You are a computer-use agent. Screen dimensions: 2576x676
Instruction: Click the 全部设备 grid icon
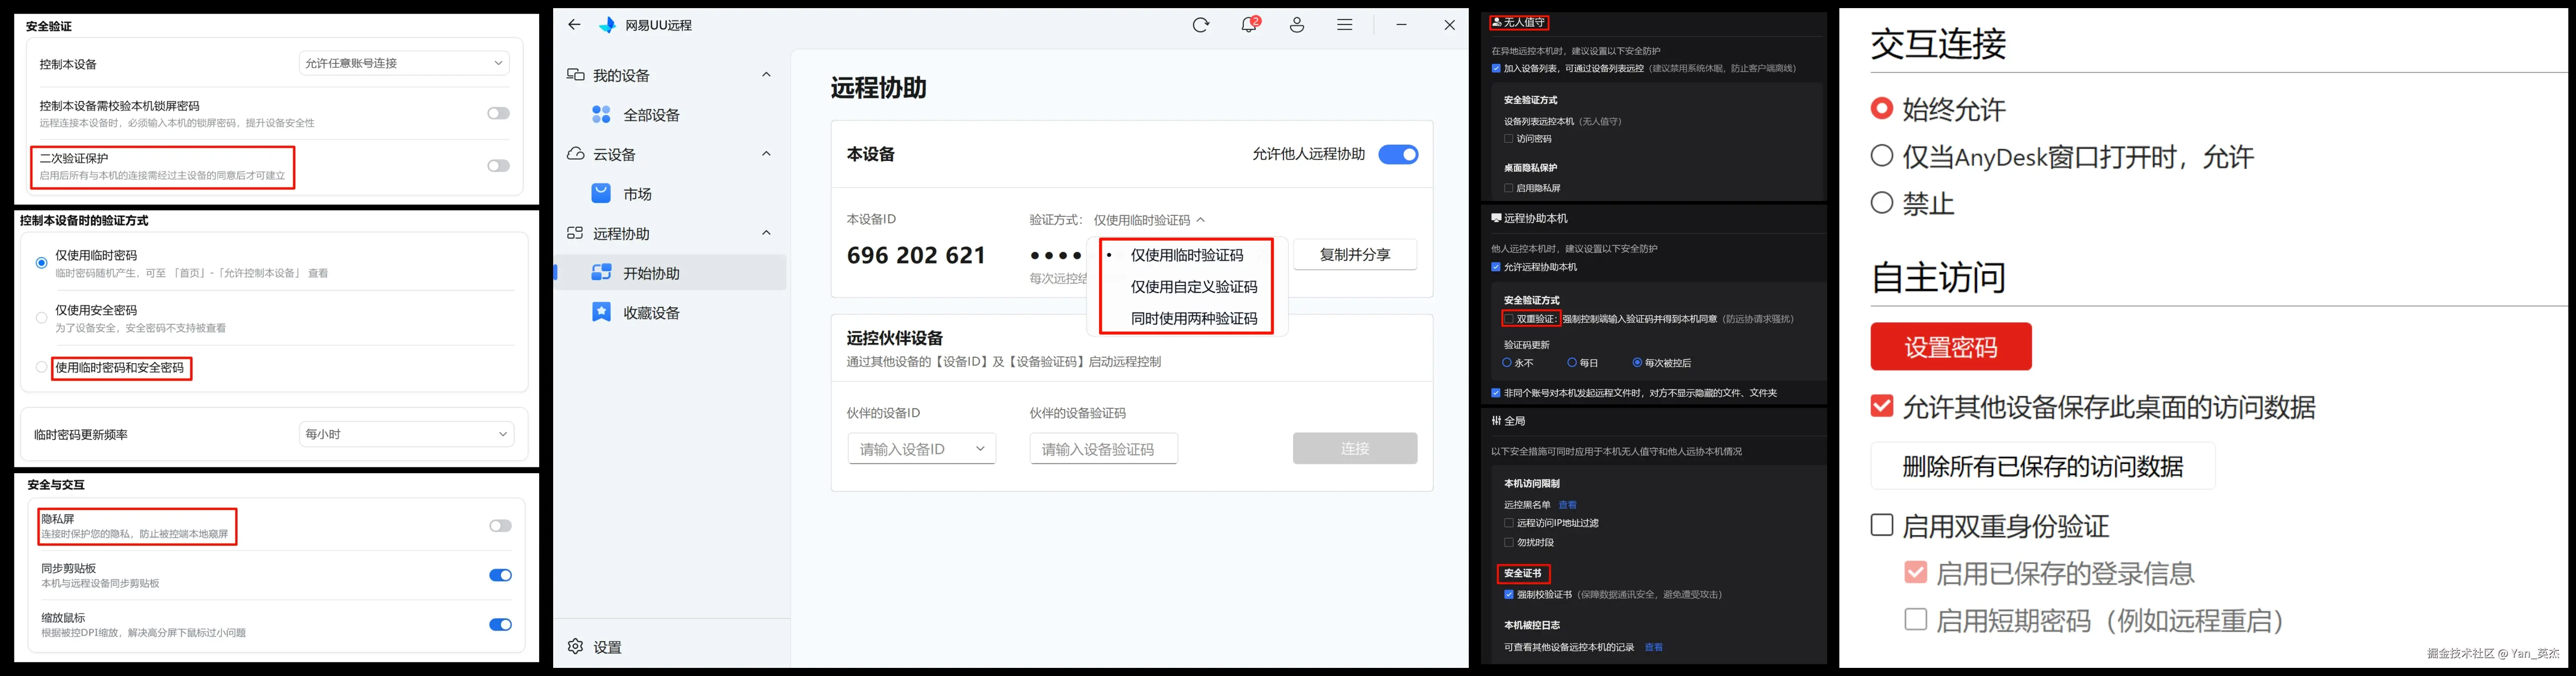pos(601,115)
